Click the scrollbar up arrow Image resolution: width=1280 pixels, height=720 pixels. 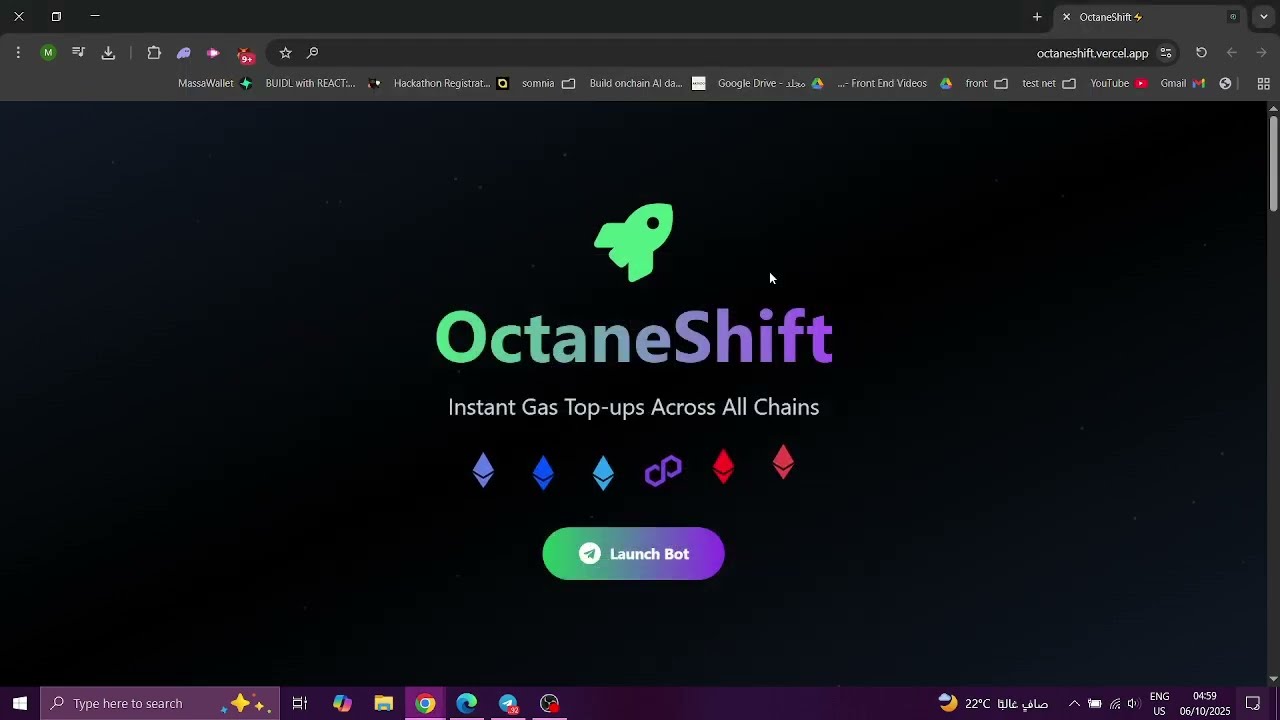pos(1273,108)
